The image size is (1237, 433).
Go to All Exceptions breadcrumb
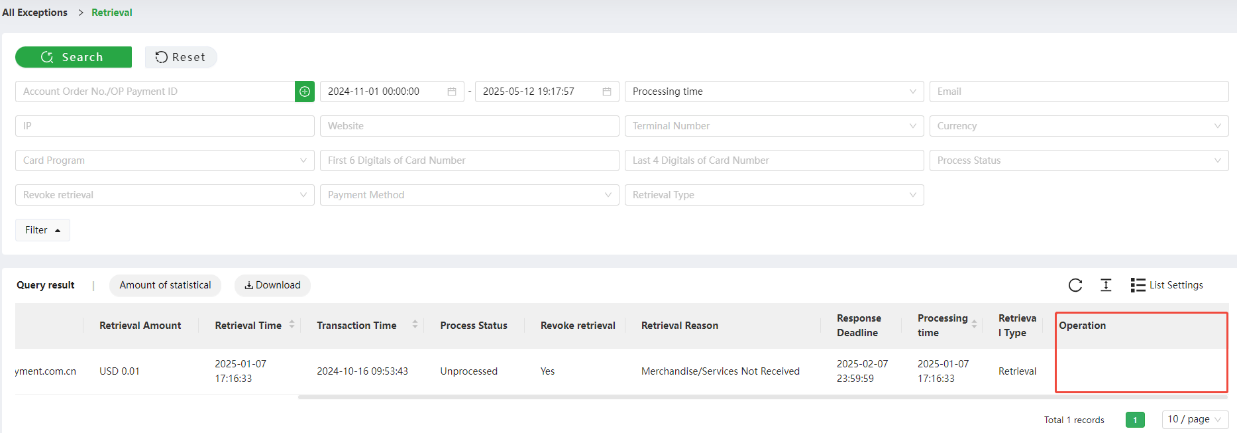(35, 12)
